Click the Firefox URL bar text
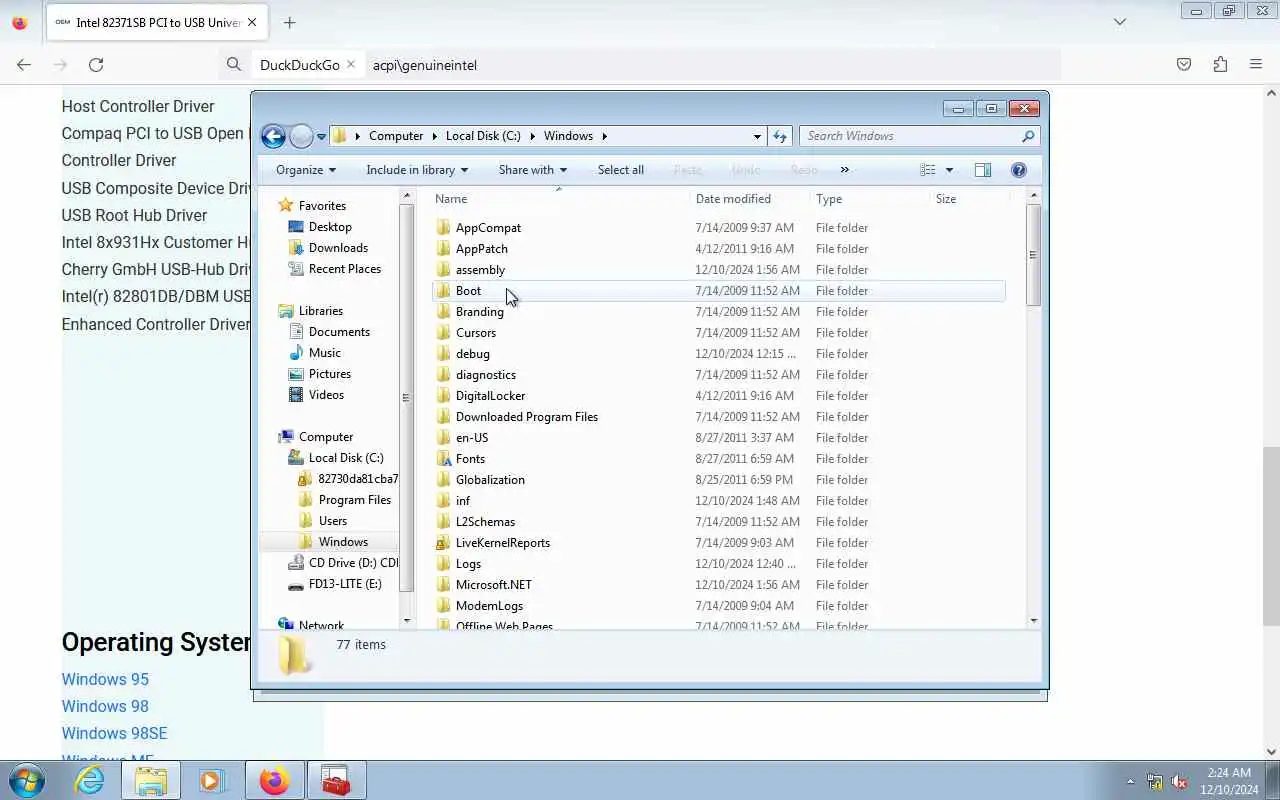The height and width of the screenshot is (800, 1280). tap(425, 65)
